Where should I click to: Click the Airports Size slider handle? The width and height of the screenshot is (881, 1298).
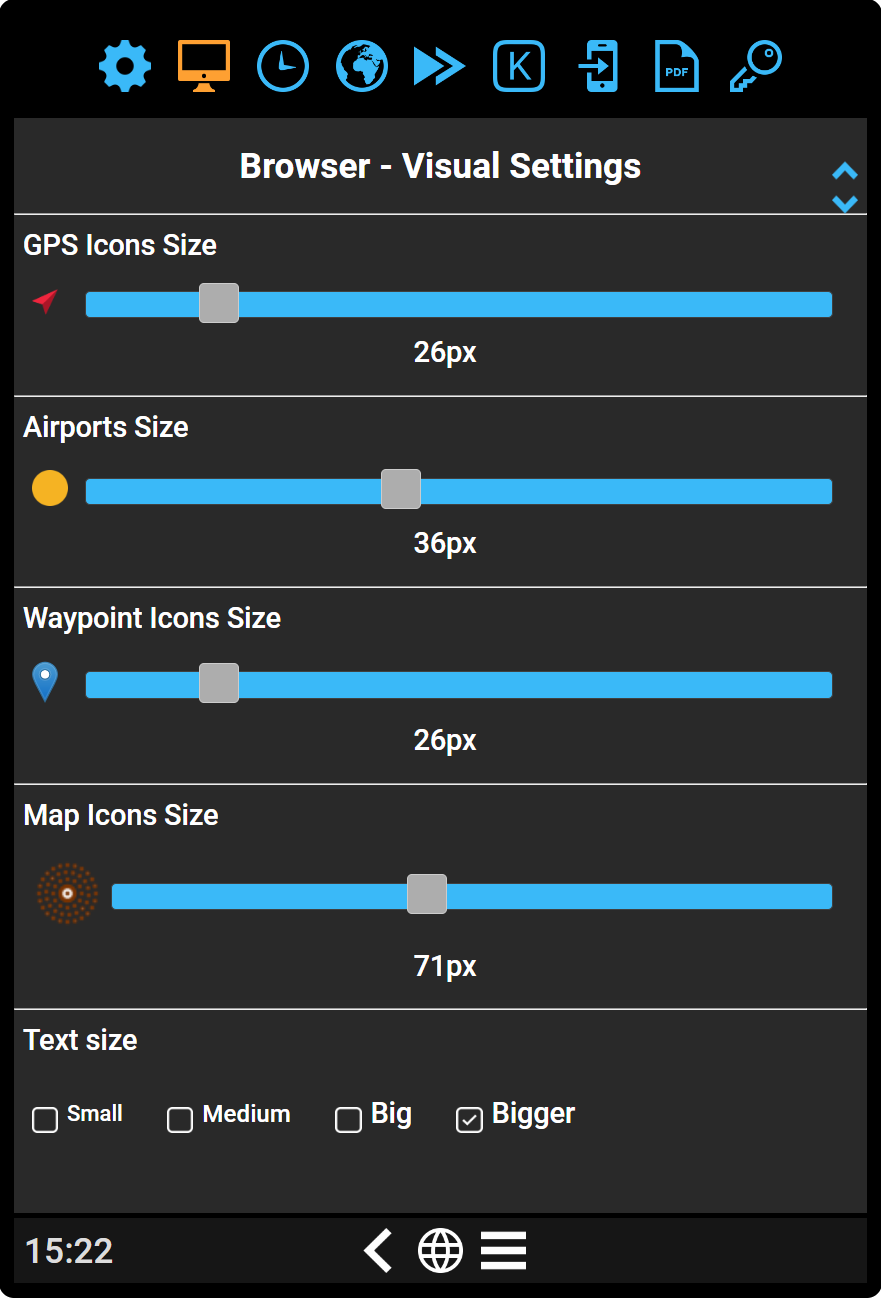[400, 489]
